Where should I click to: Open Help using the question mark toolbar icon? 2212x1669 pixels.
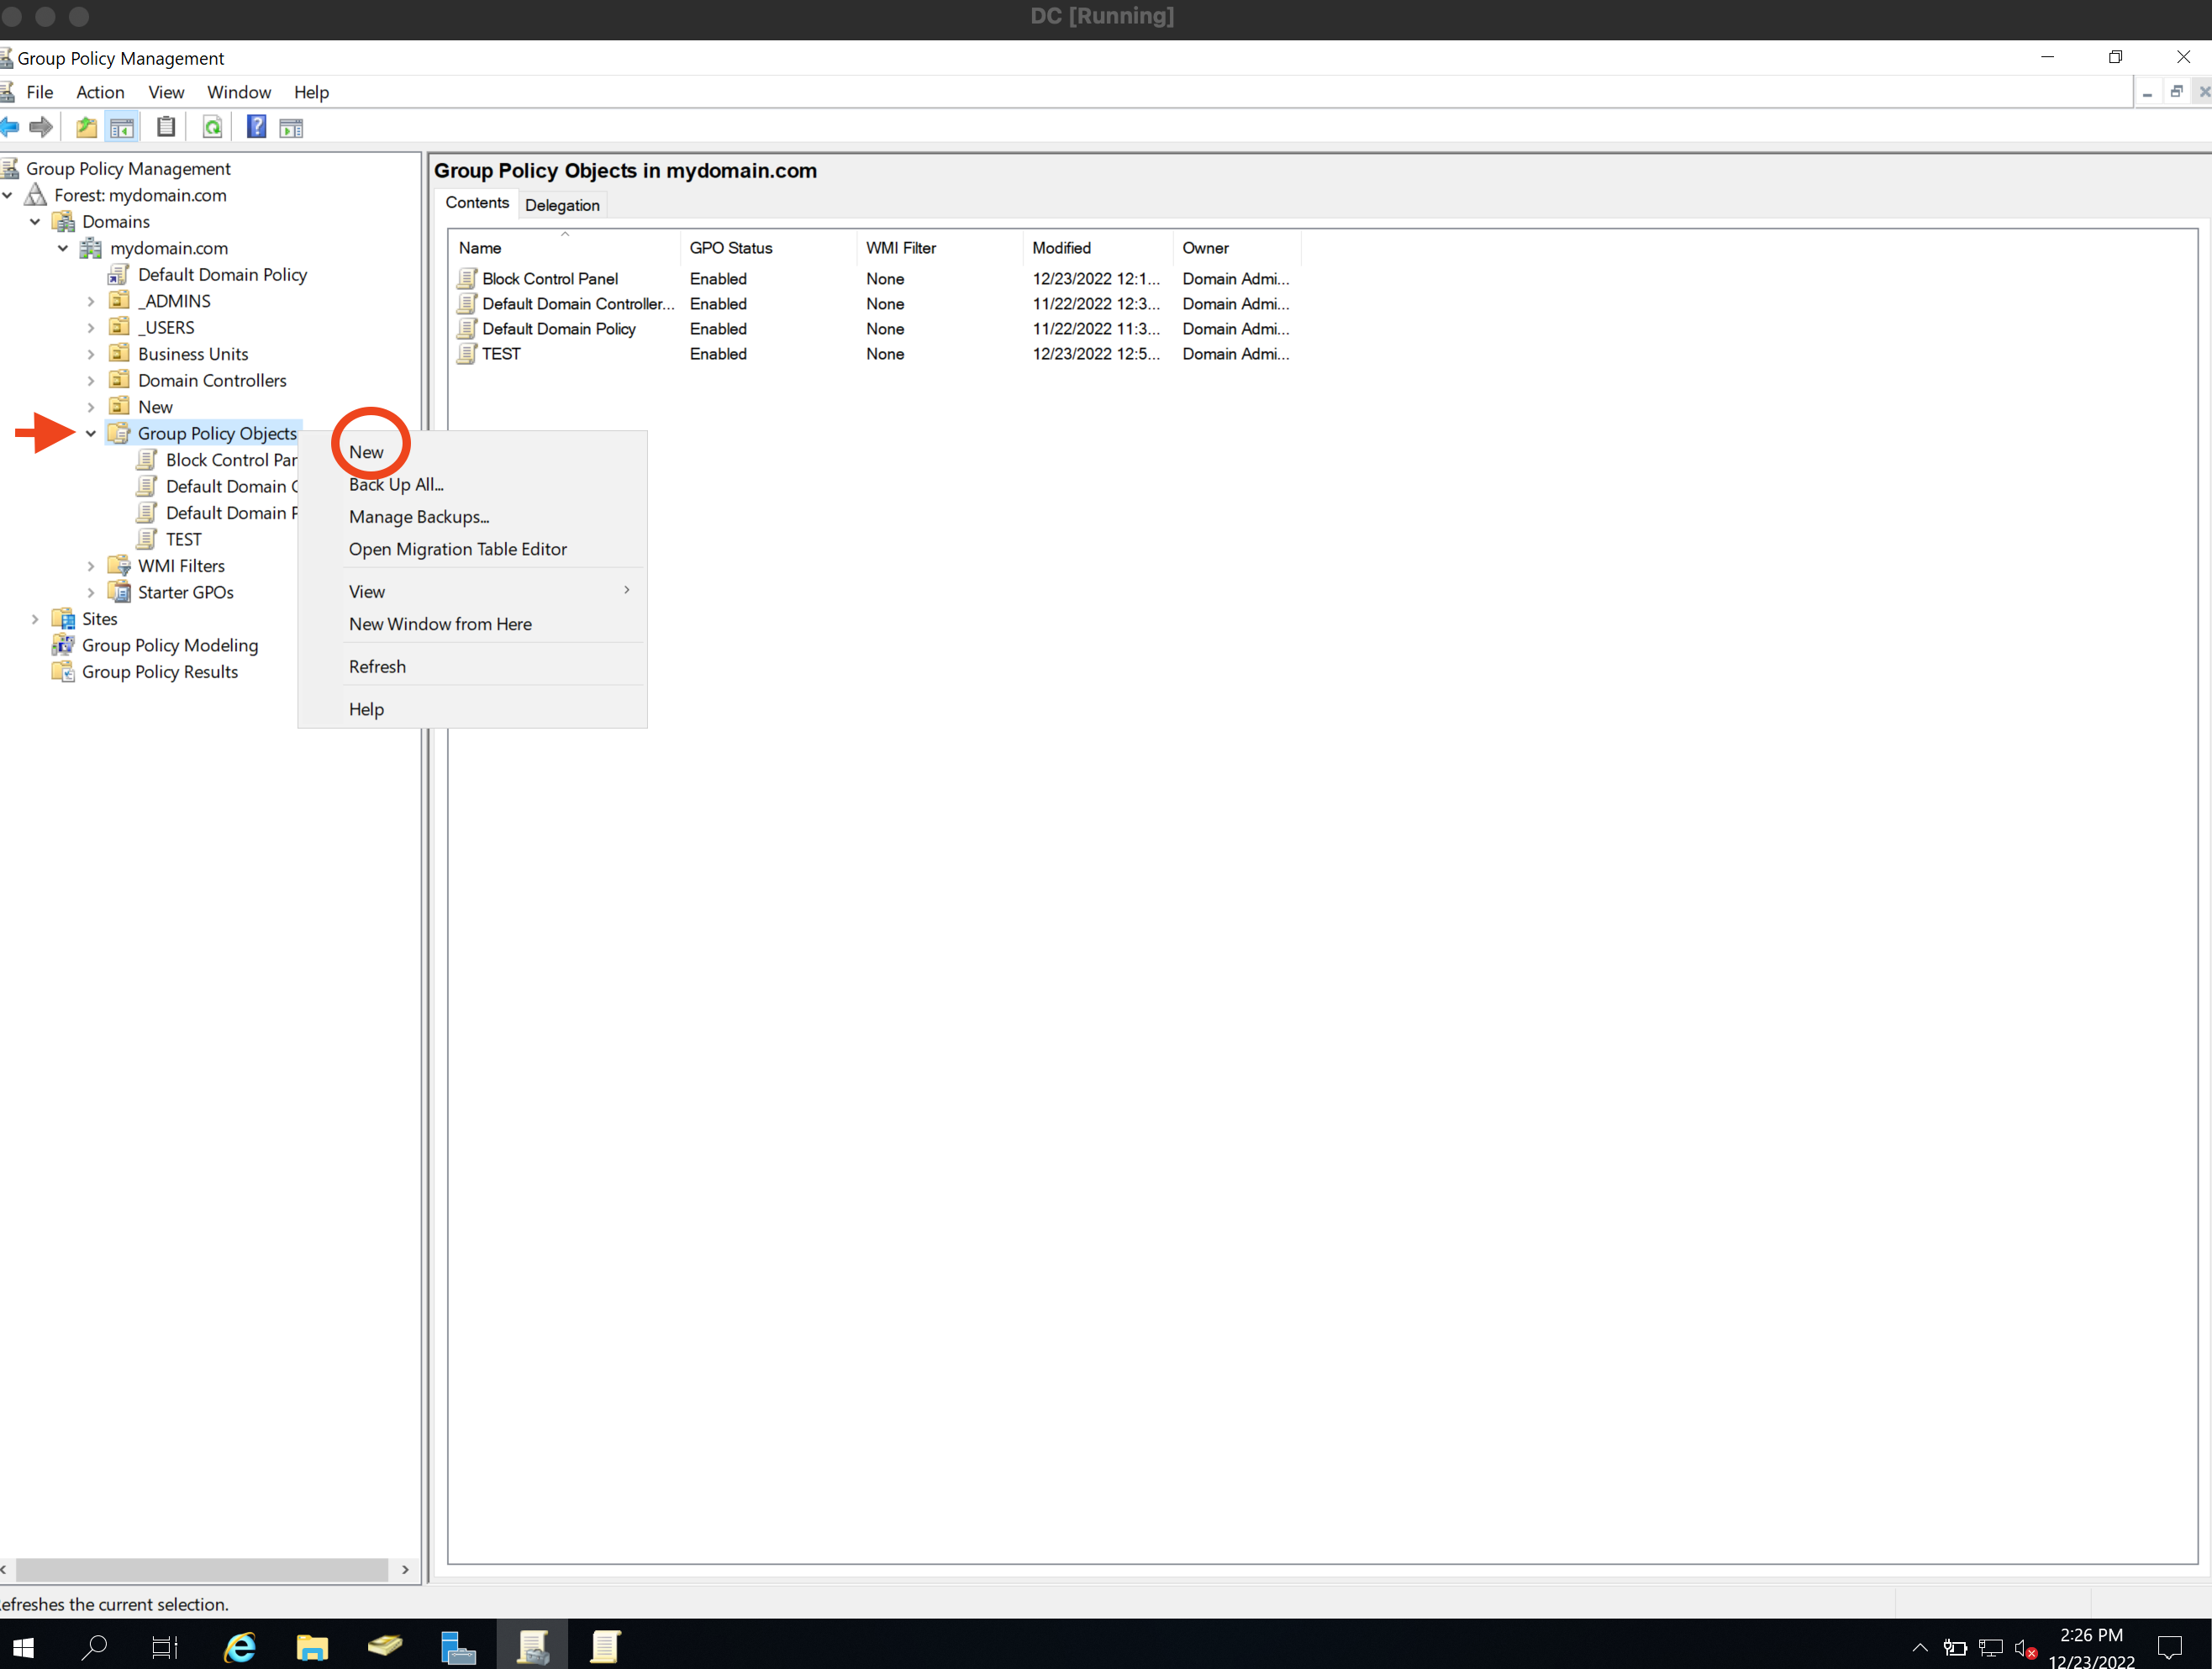256,127
